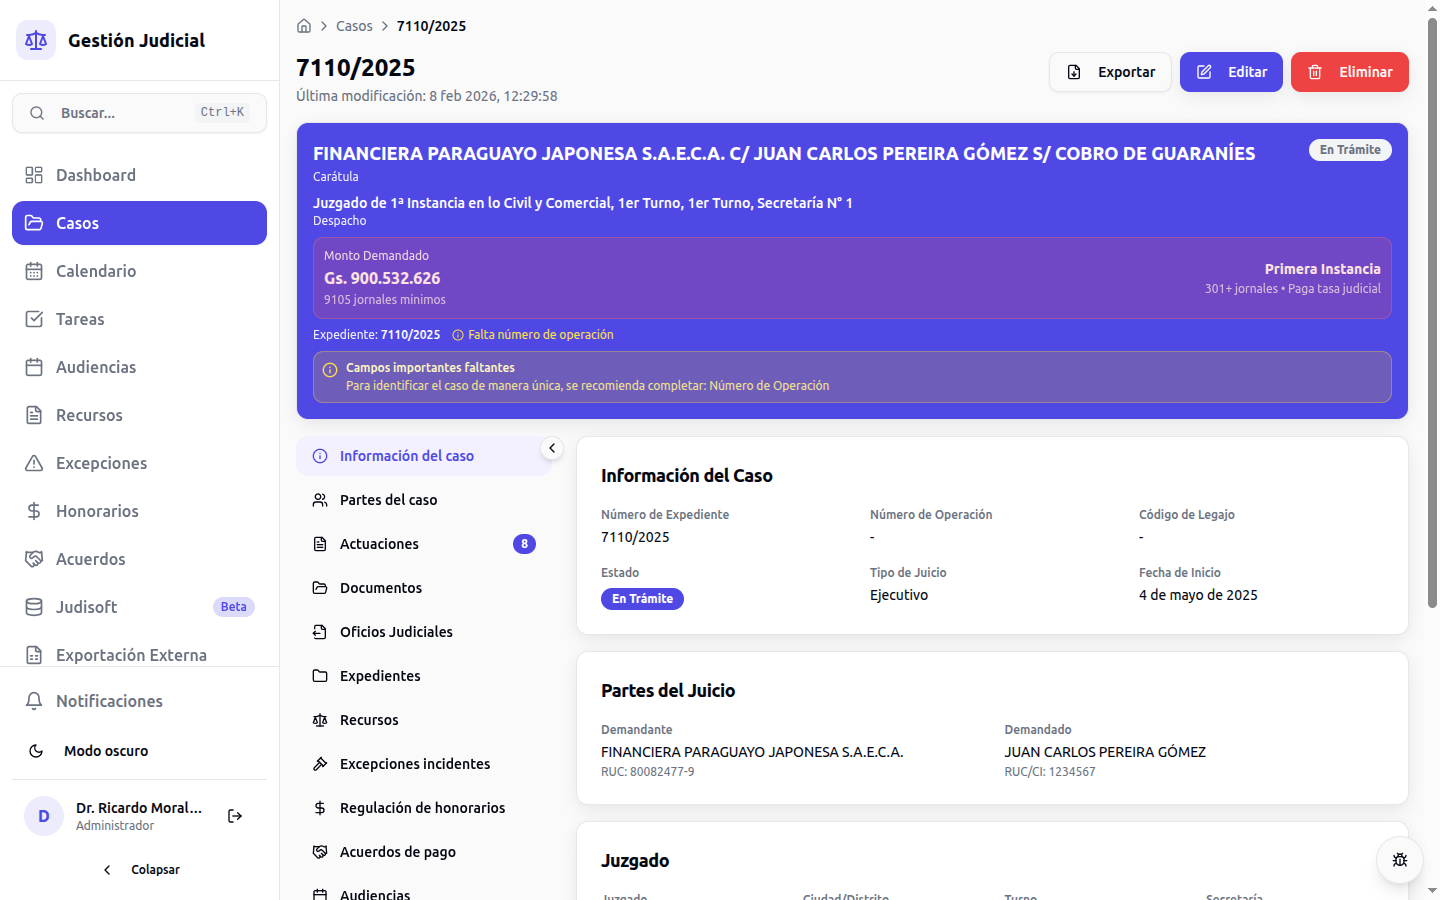Click the user avatar with letter D
Screen dimensions: 1440x900
click(44, 816)
